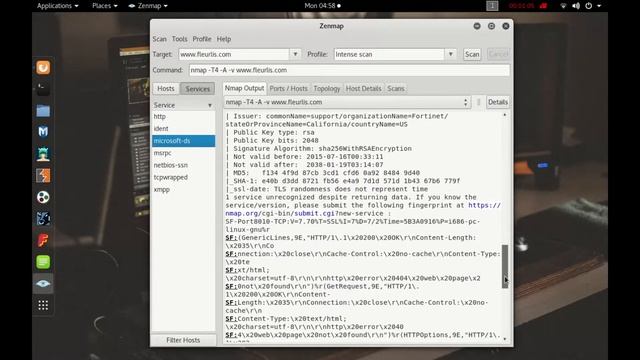Click the output scroll down arrow
This screenshot has width=640, height=360.
tap(505, 338)
